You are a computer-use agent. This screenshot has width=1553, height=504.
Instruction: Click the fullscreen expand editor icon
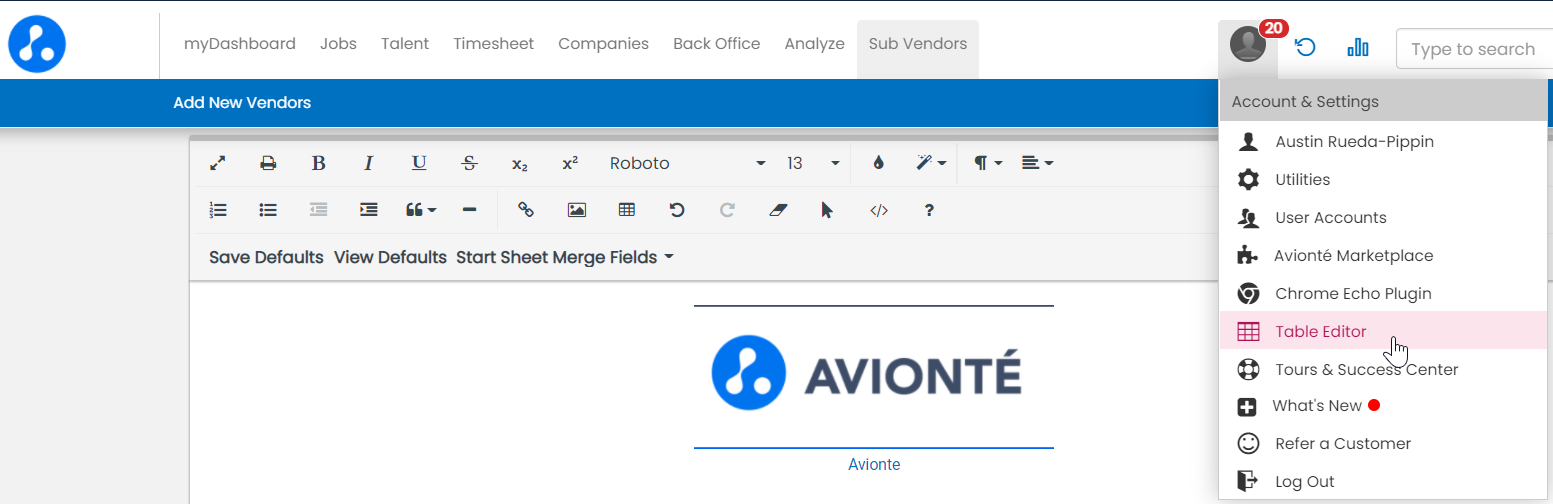click(217, 163)
